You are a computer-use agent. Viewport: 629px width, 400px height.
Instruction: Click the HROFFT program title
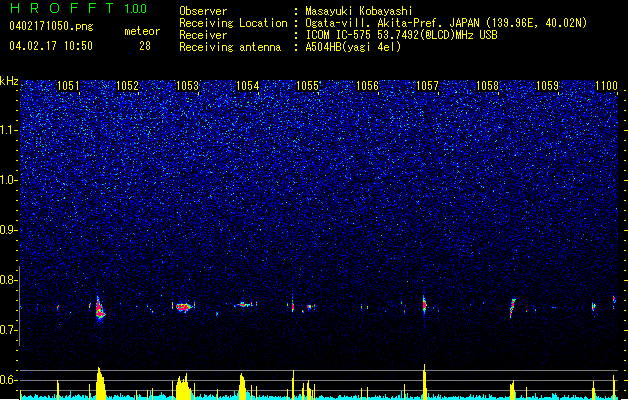(62, 8)
